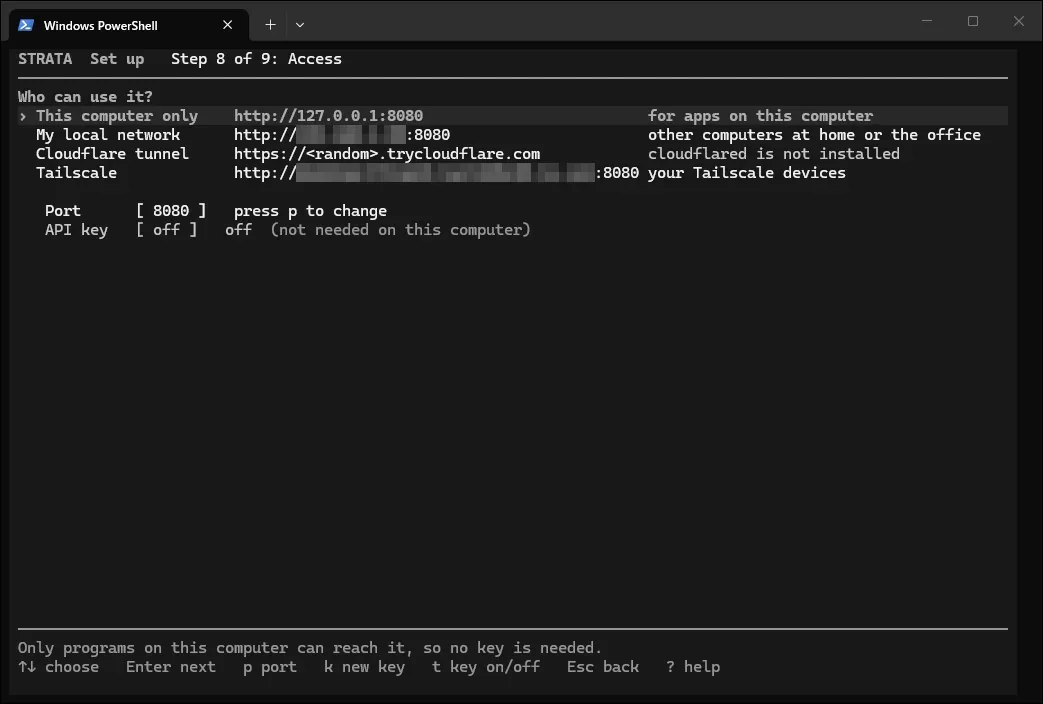This screenshot has height=704, width=1043.
Task: Click the 'API key' label
Action: tap(76, 230)
